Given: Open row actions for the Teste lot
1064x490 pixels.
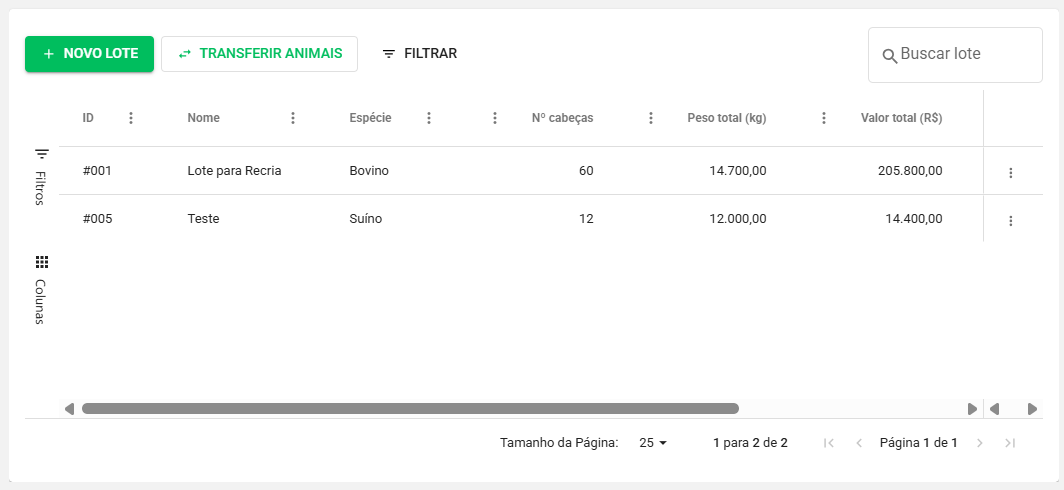Looking at the screenshot, I should (1010, 221).
